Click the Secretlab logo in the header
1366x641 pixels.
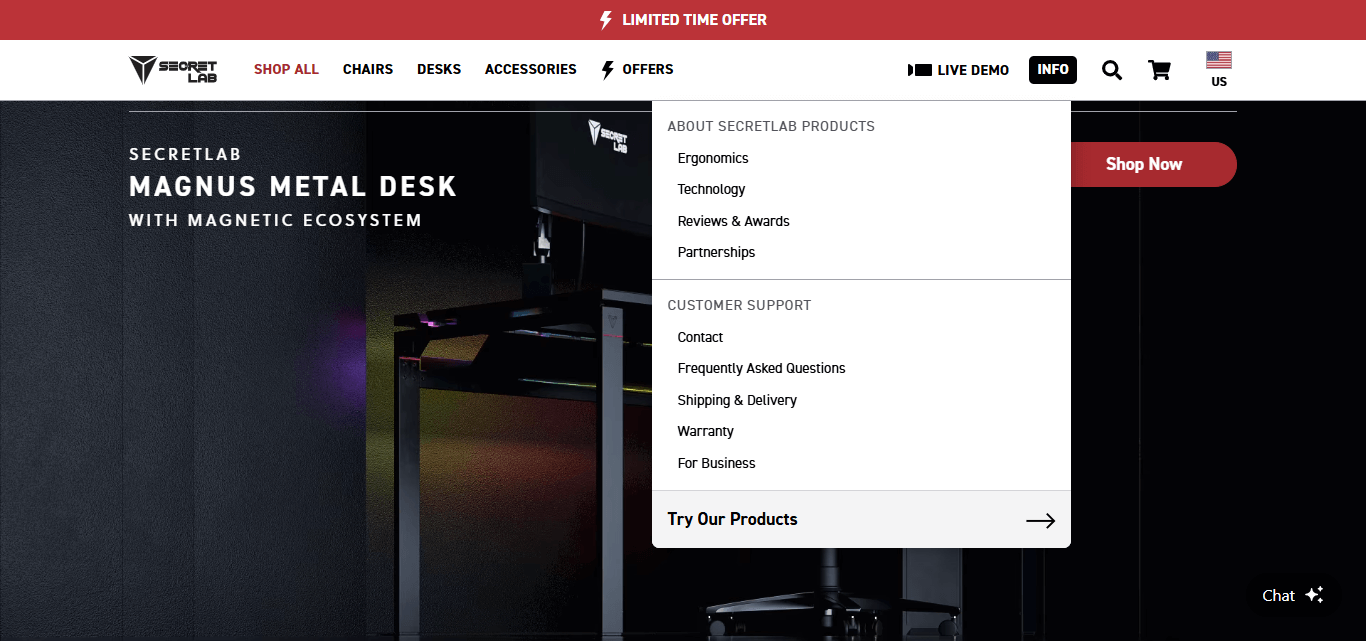pos(173,70)
